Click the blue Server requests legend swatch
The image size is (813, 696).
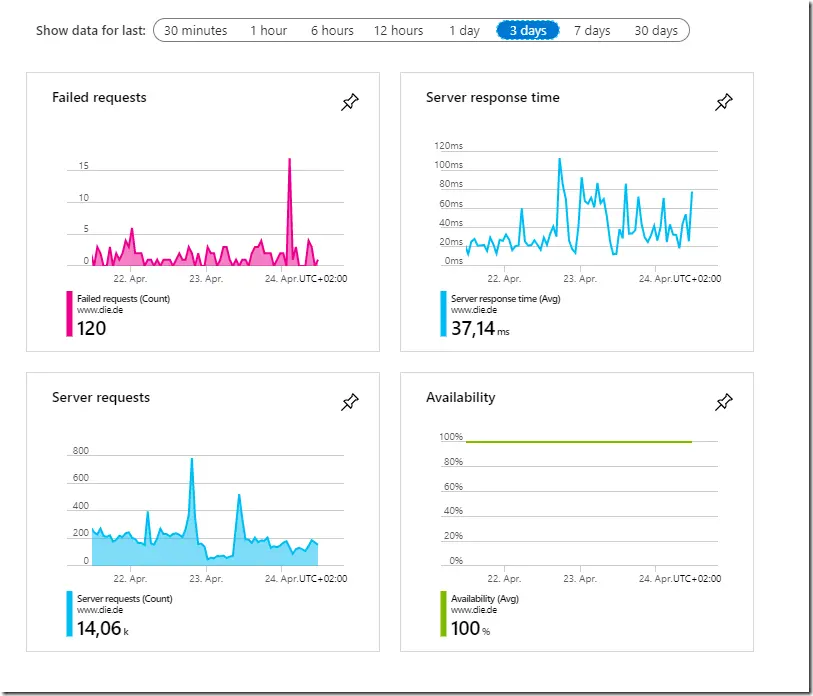[x=69, y=614]
